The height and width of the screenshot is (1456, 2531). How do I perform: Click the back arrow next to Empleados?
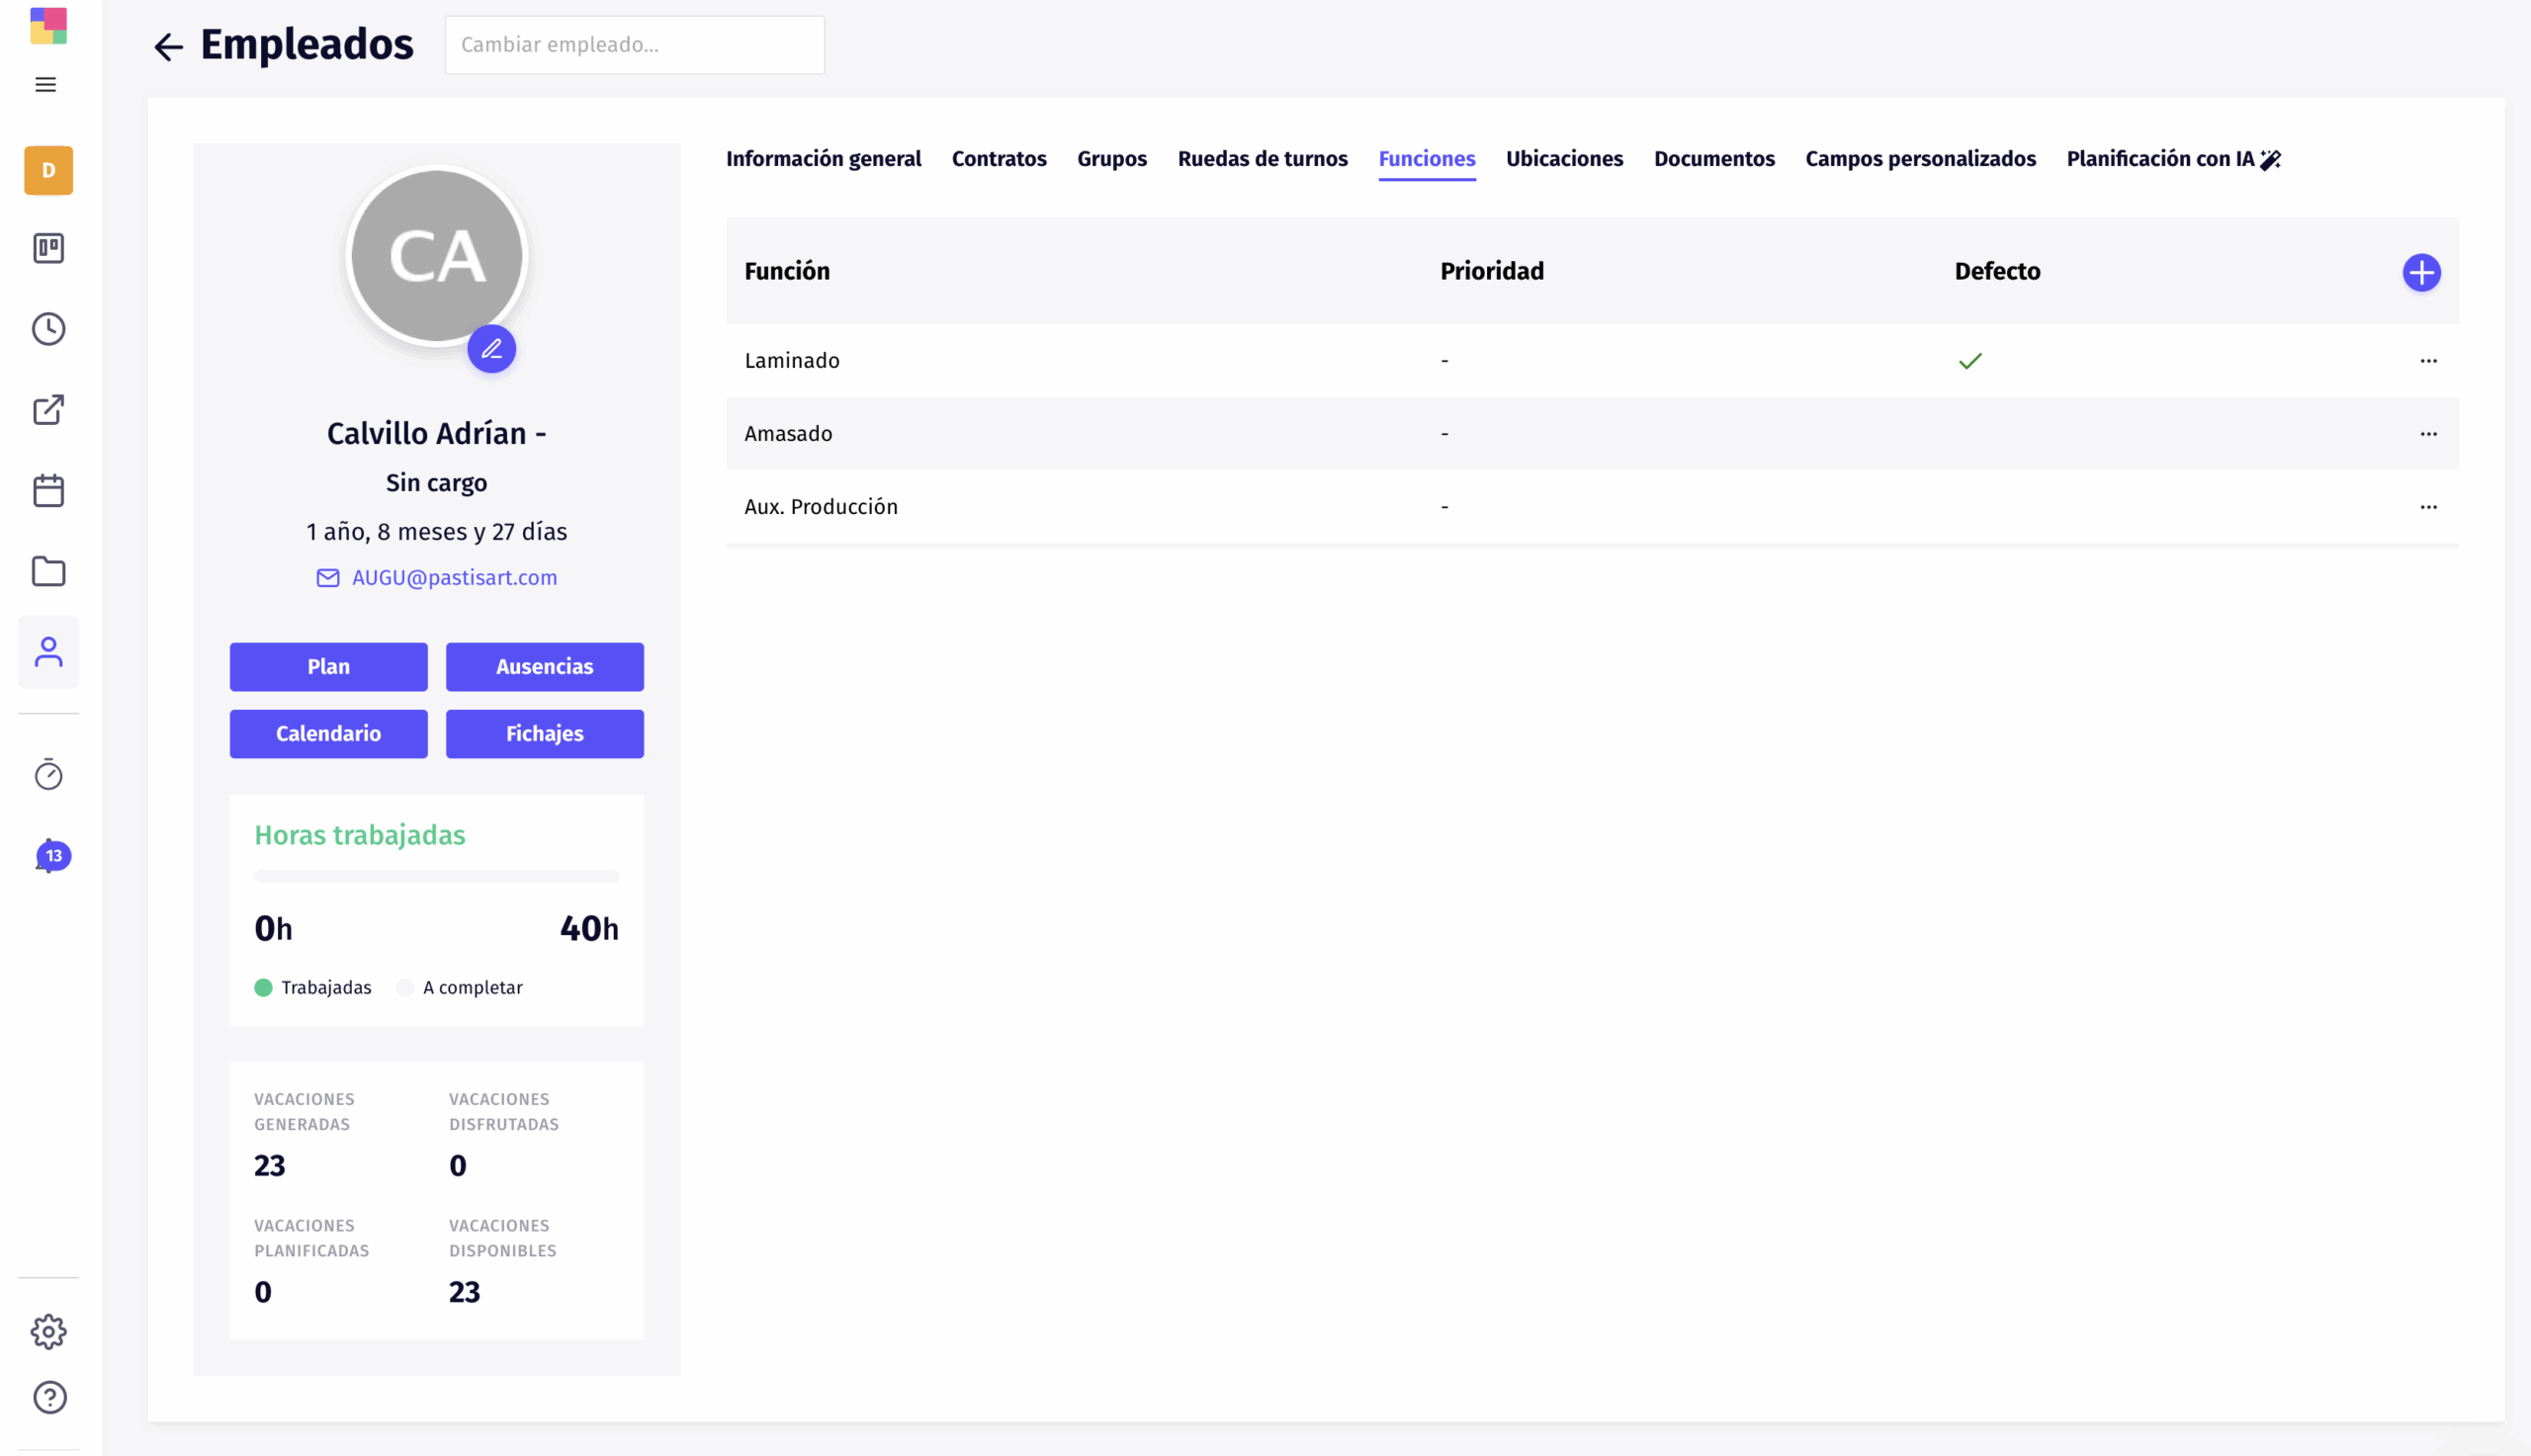[x=168, y=46]
